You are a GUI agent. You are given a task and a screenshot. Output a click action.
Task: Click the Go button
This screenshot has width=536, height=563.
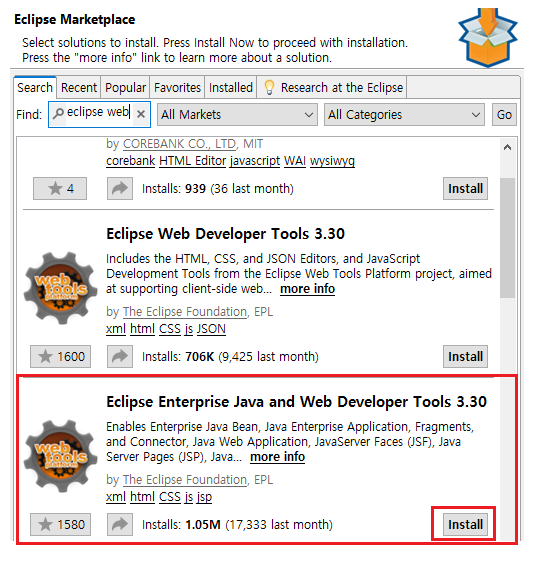(x=504, y=115)
